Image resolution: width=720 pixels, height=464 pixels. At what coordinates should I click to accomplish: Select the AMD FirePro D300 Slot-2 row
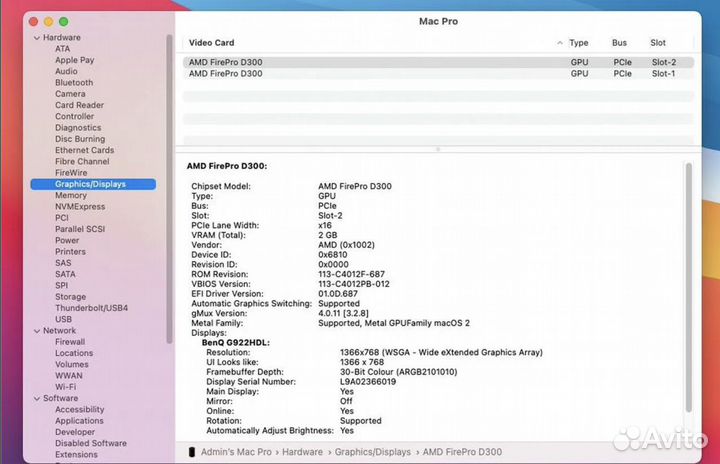(438, 62)
